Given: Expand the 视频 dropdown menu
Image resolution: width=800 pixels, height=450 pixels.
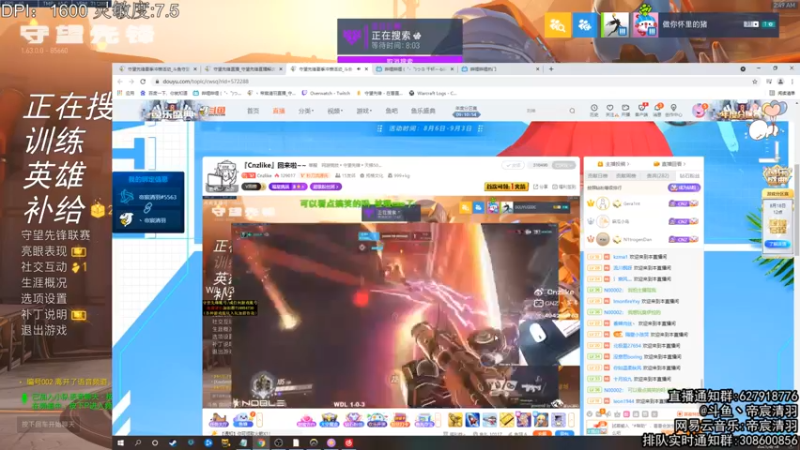Looking at the screenshot, I should (335, 111).
